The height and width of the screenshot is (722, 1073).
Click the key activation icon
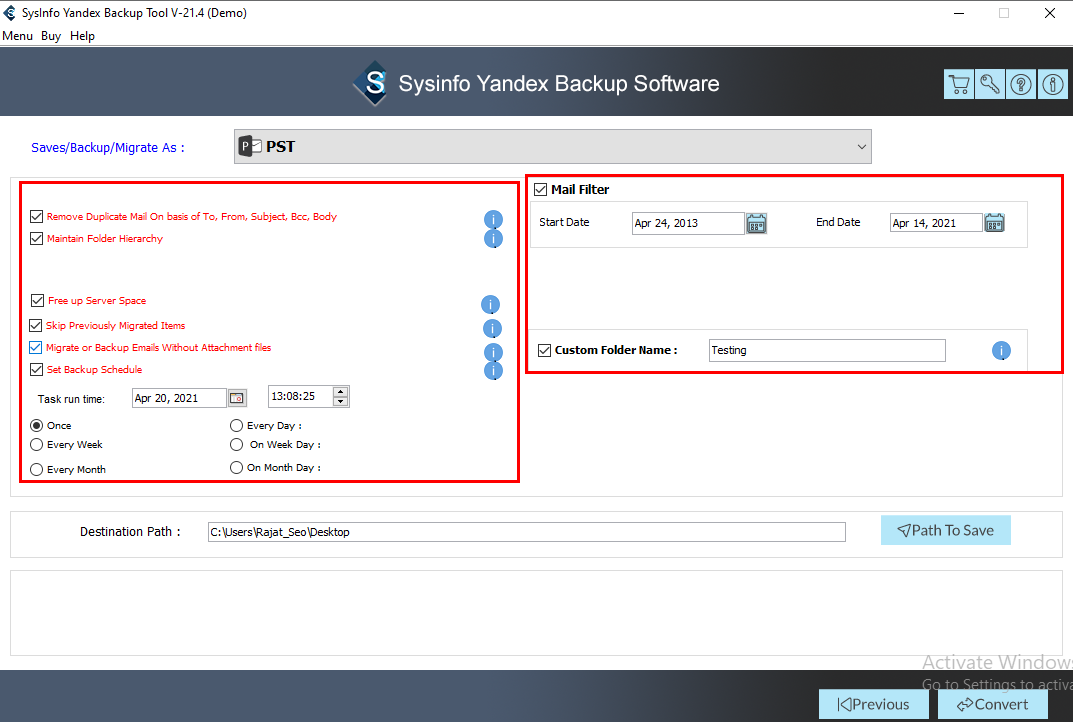click(x=990, y=84)
